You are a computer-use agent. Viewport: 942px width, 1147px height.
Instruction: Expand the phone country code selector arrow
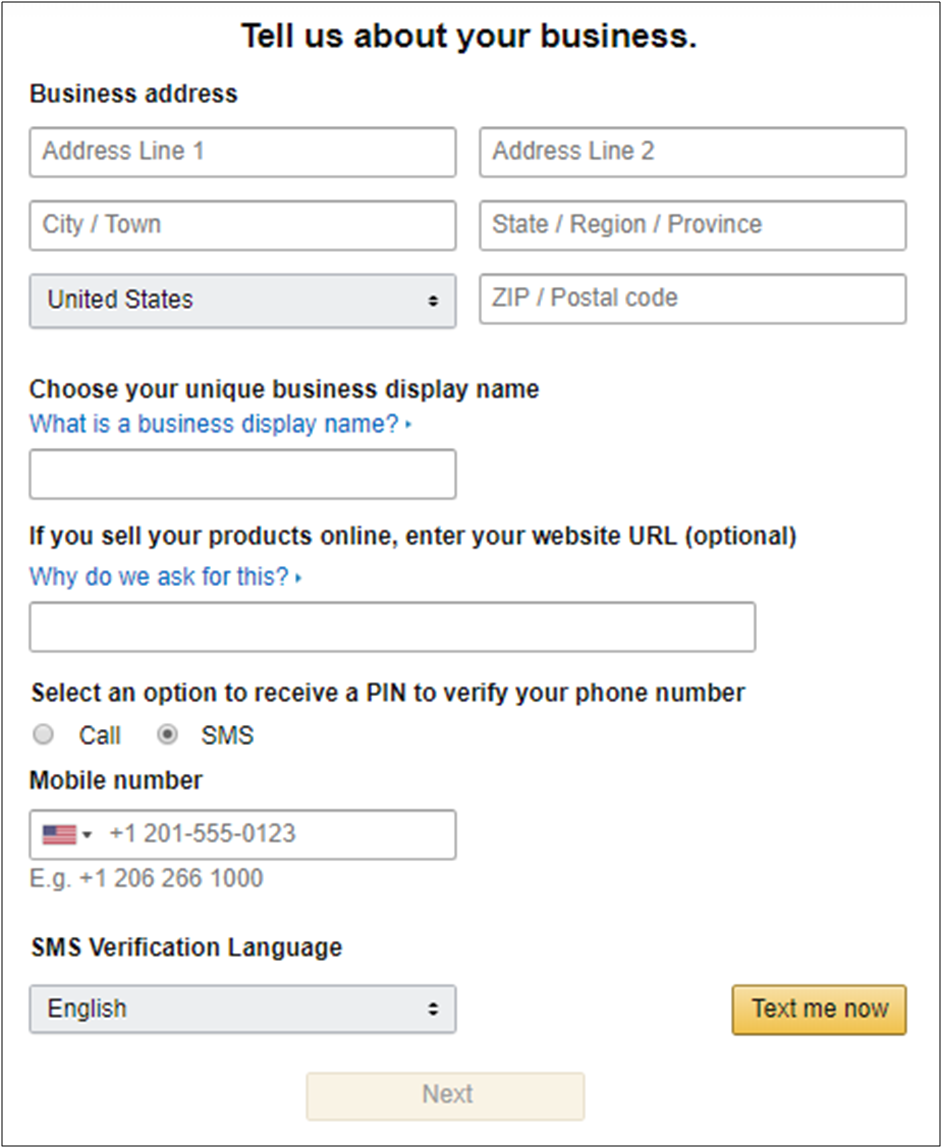pyautogui.click(x=87, y=835)
